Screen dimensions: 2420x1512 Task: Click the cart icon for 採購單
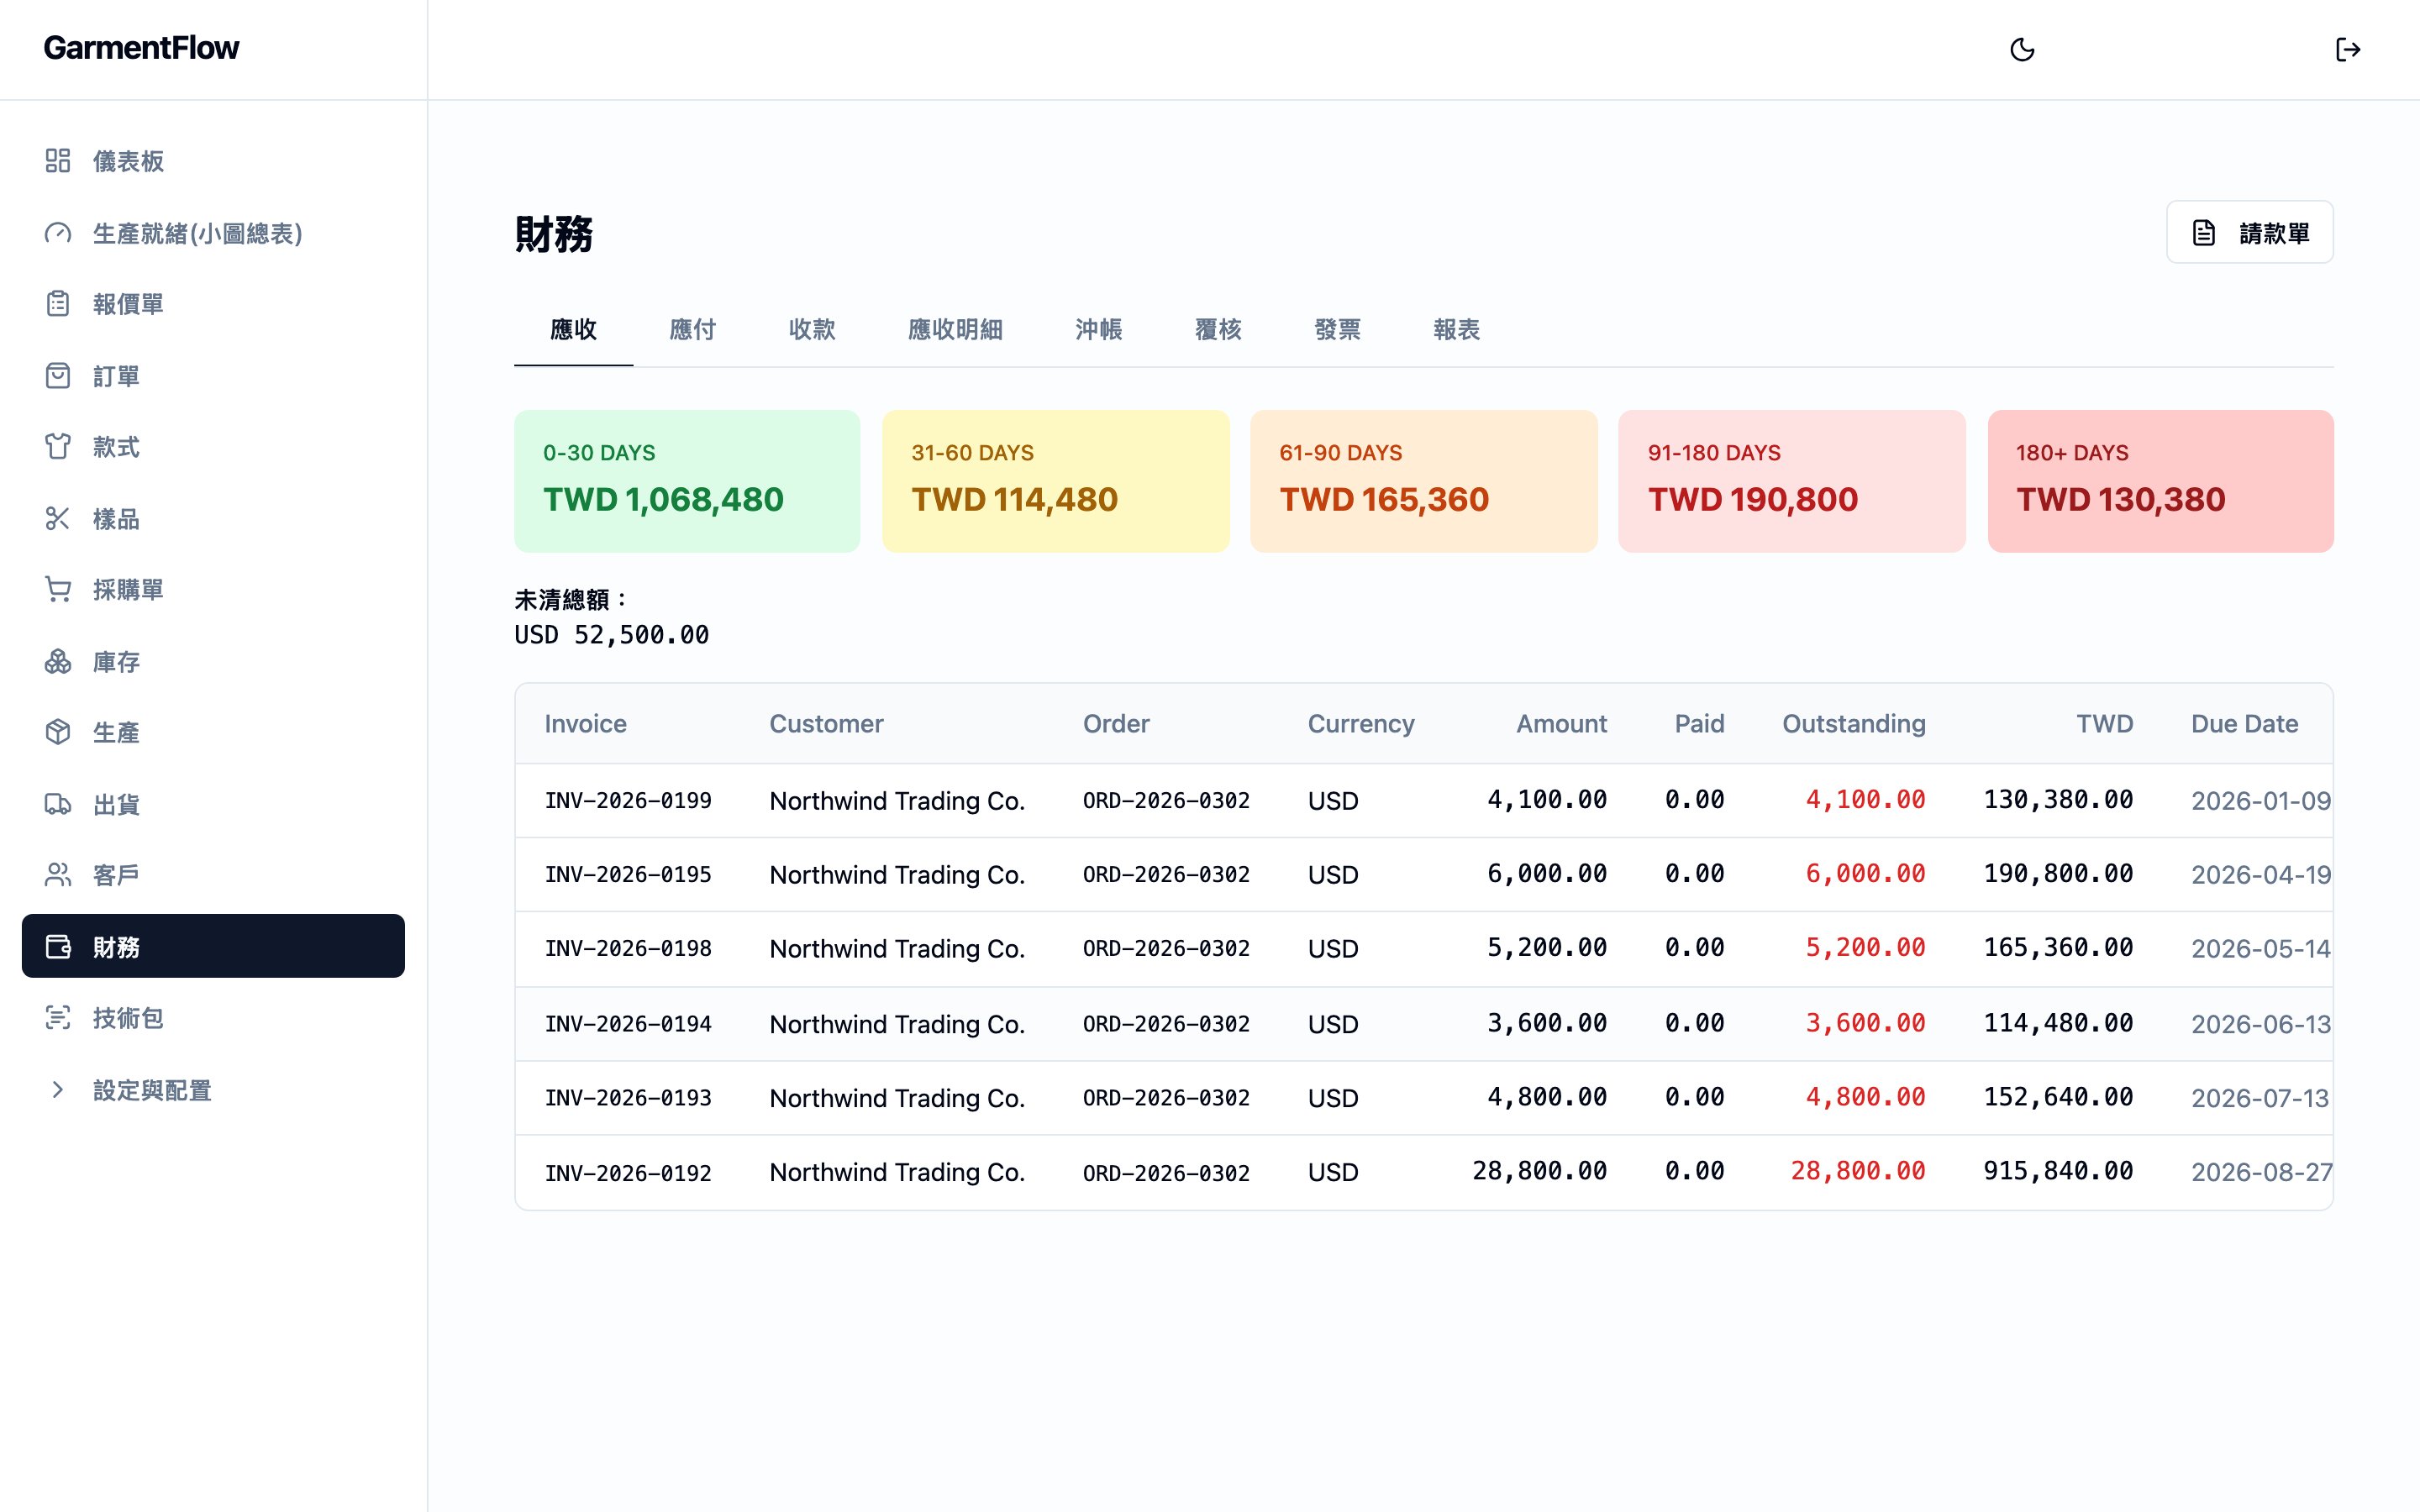[58, 590]
